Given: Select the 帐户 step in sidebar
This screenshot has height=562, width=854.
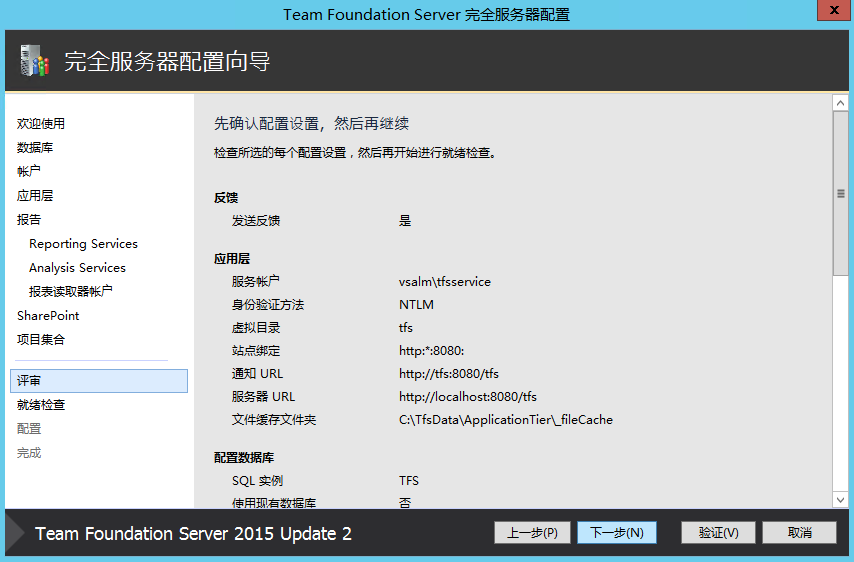Looking at the screenshot, I should [x=28, y=172].
